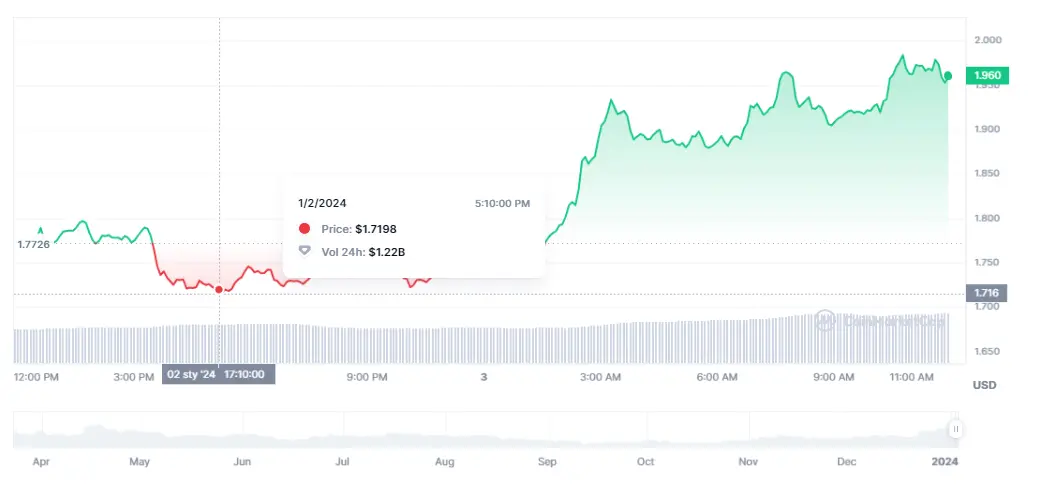The height and width of the screenshot is (486, 1038).
Task: Click the red price marker dot
Action: 219,290
